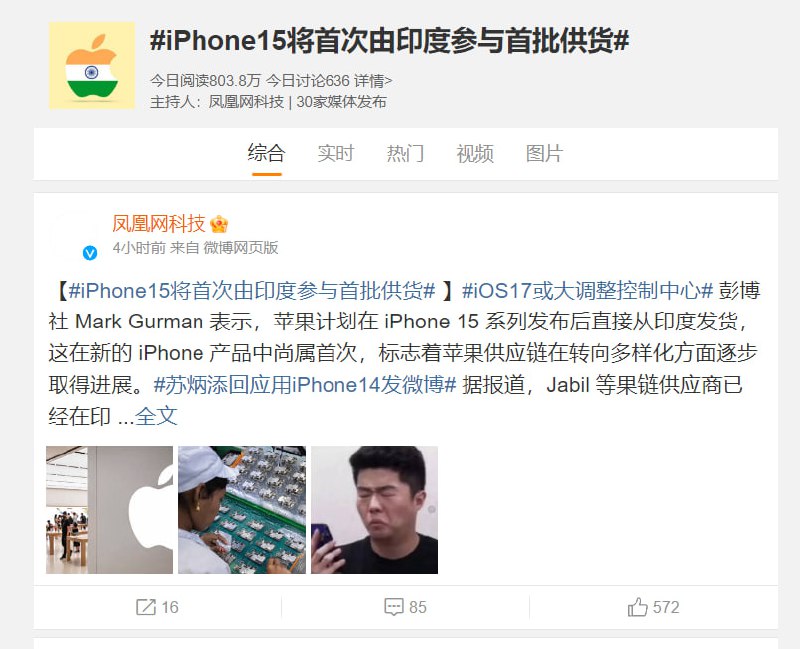Viewport: 800px width, 649px height.
Task: Switch to the 实时 tab
Action: click(x=335, y=153)
